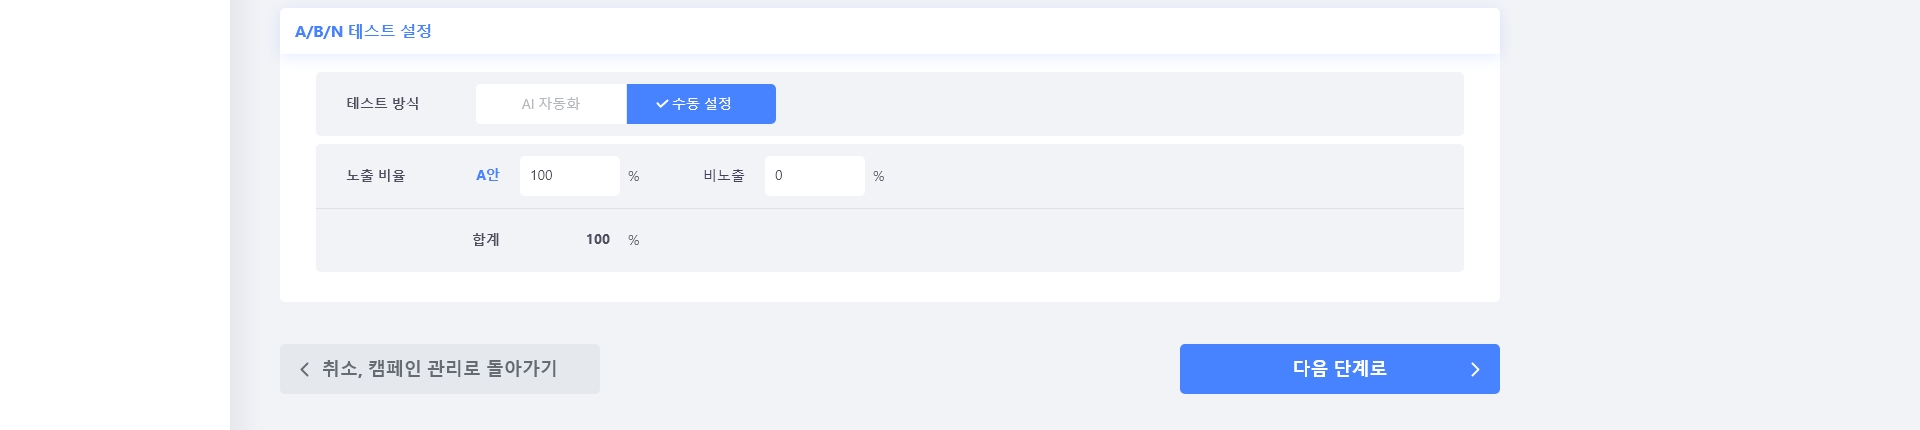This screenshot has height=430, width=1920.
Task: Click the 합계 total value 100
Action: [598, 240]
